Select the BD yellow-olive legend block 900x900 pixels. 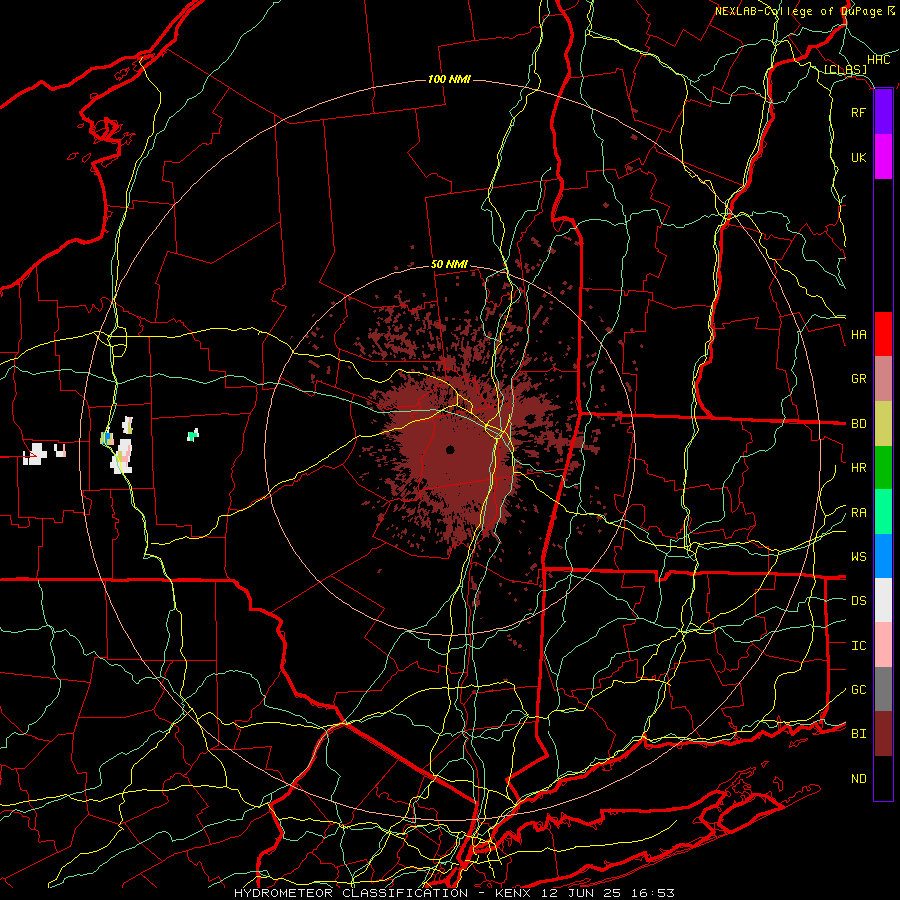click(883, 424)
